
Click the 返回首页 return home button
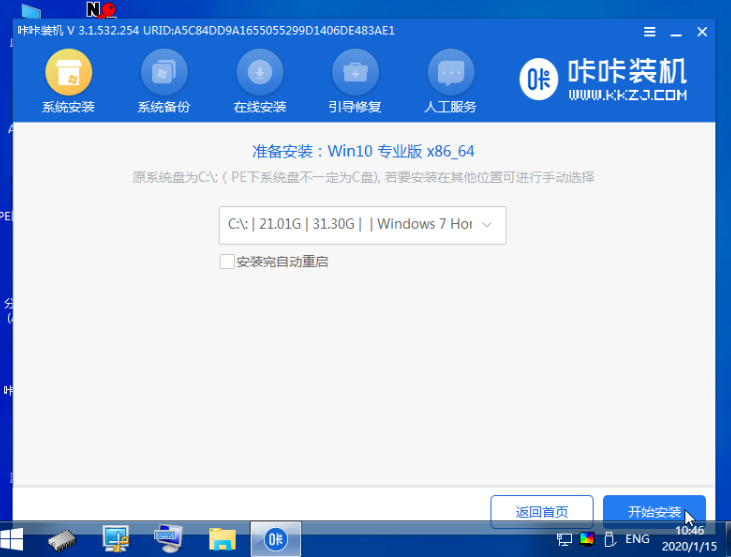pyautogui.click(x=542, y=512)
